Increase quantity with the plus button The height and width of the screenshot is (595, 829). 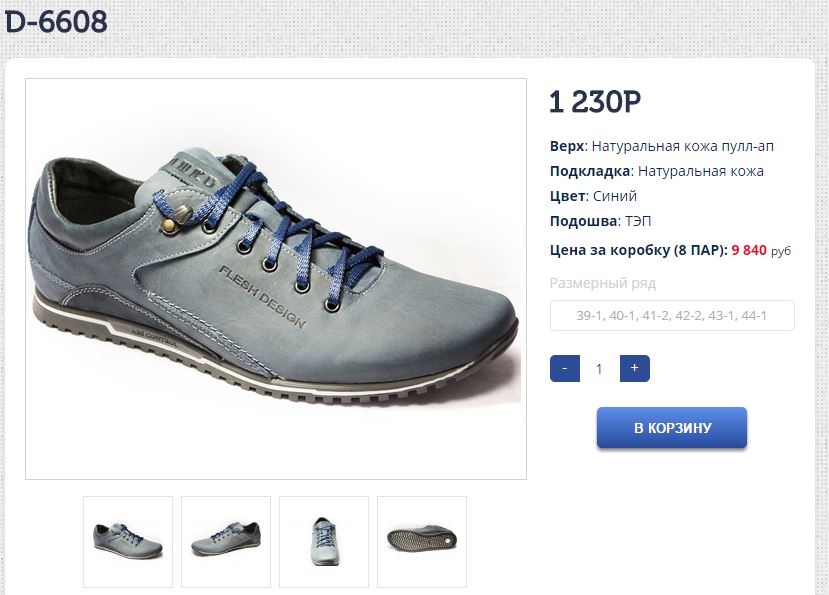(635, 368)
